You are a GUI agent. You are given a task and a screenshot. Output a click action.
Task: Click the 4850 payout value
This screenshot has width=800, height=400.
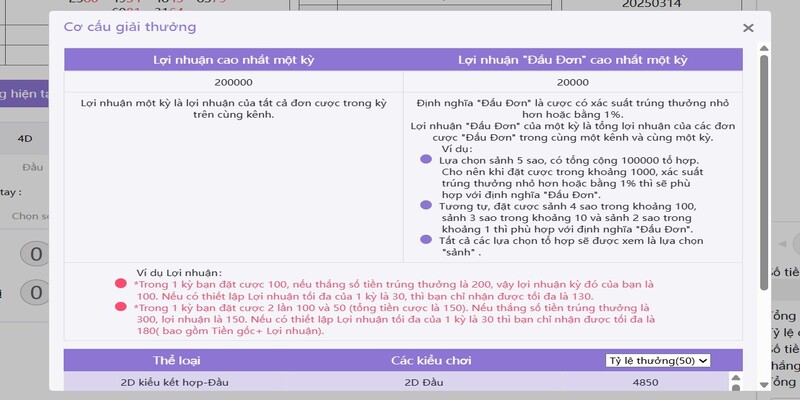[x=645, y=382]
